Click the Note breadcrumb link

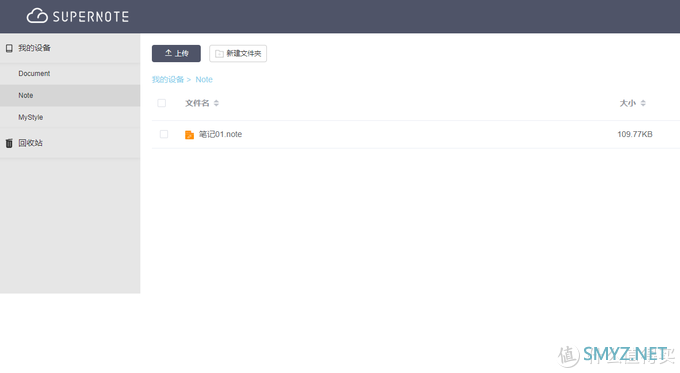point(204,79)
